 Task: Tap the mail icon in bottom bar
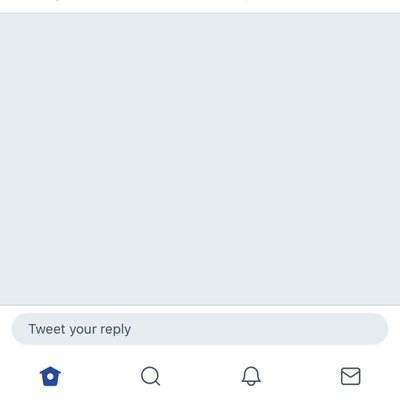point(351,376)
